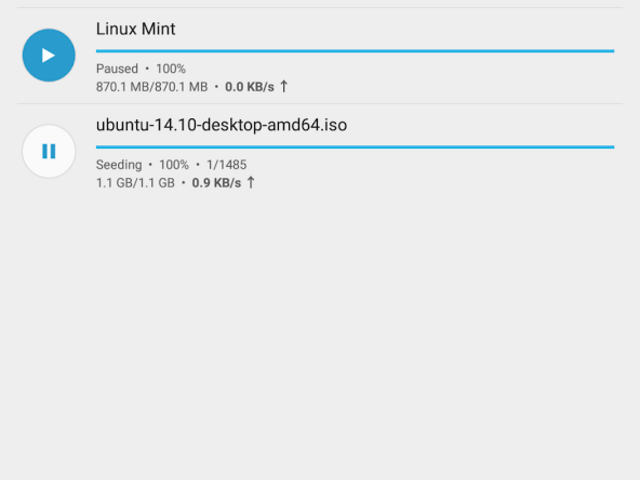Resume the paused Linux Mint torrent
Screen dimensions: 640x480
(x=48, y=55)
